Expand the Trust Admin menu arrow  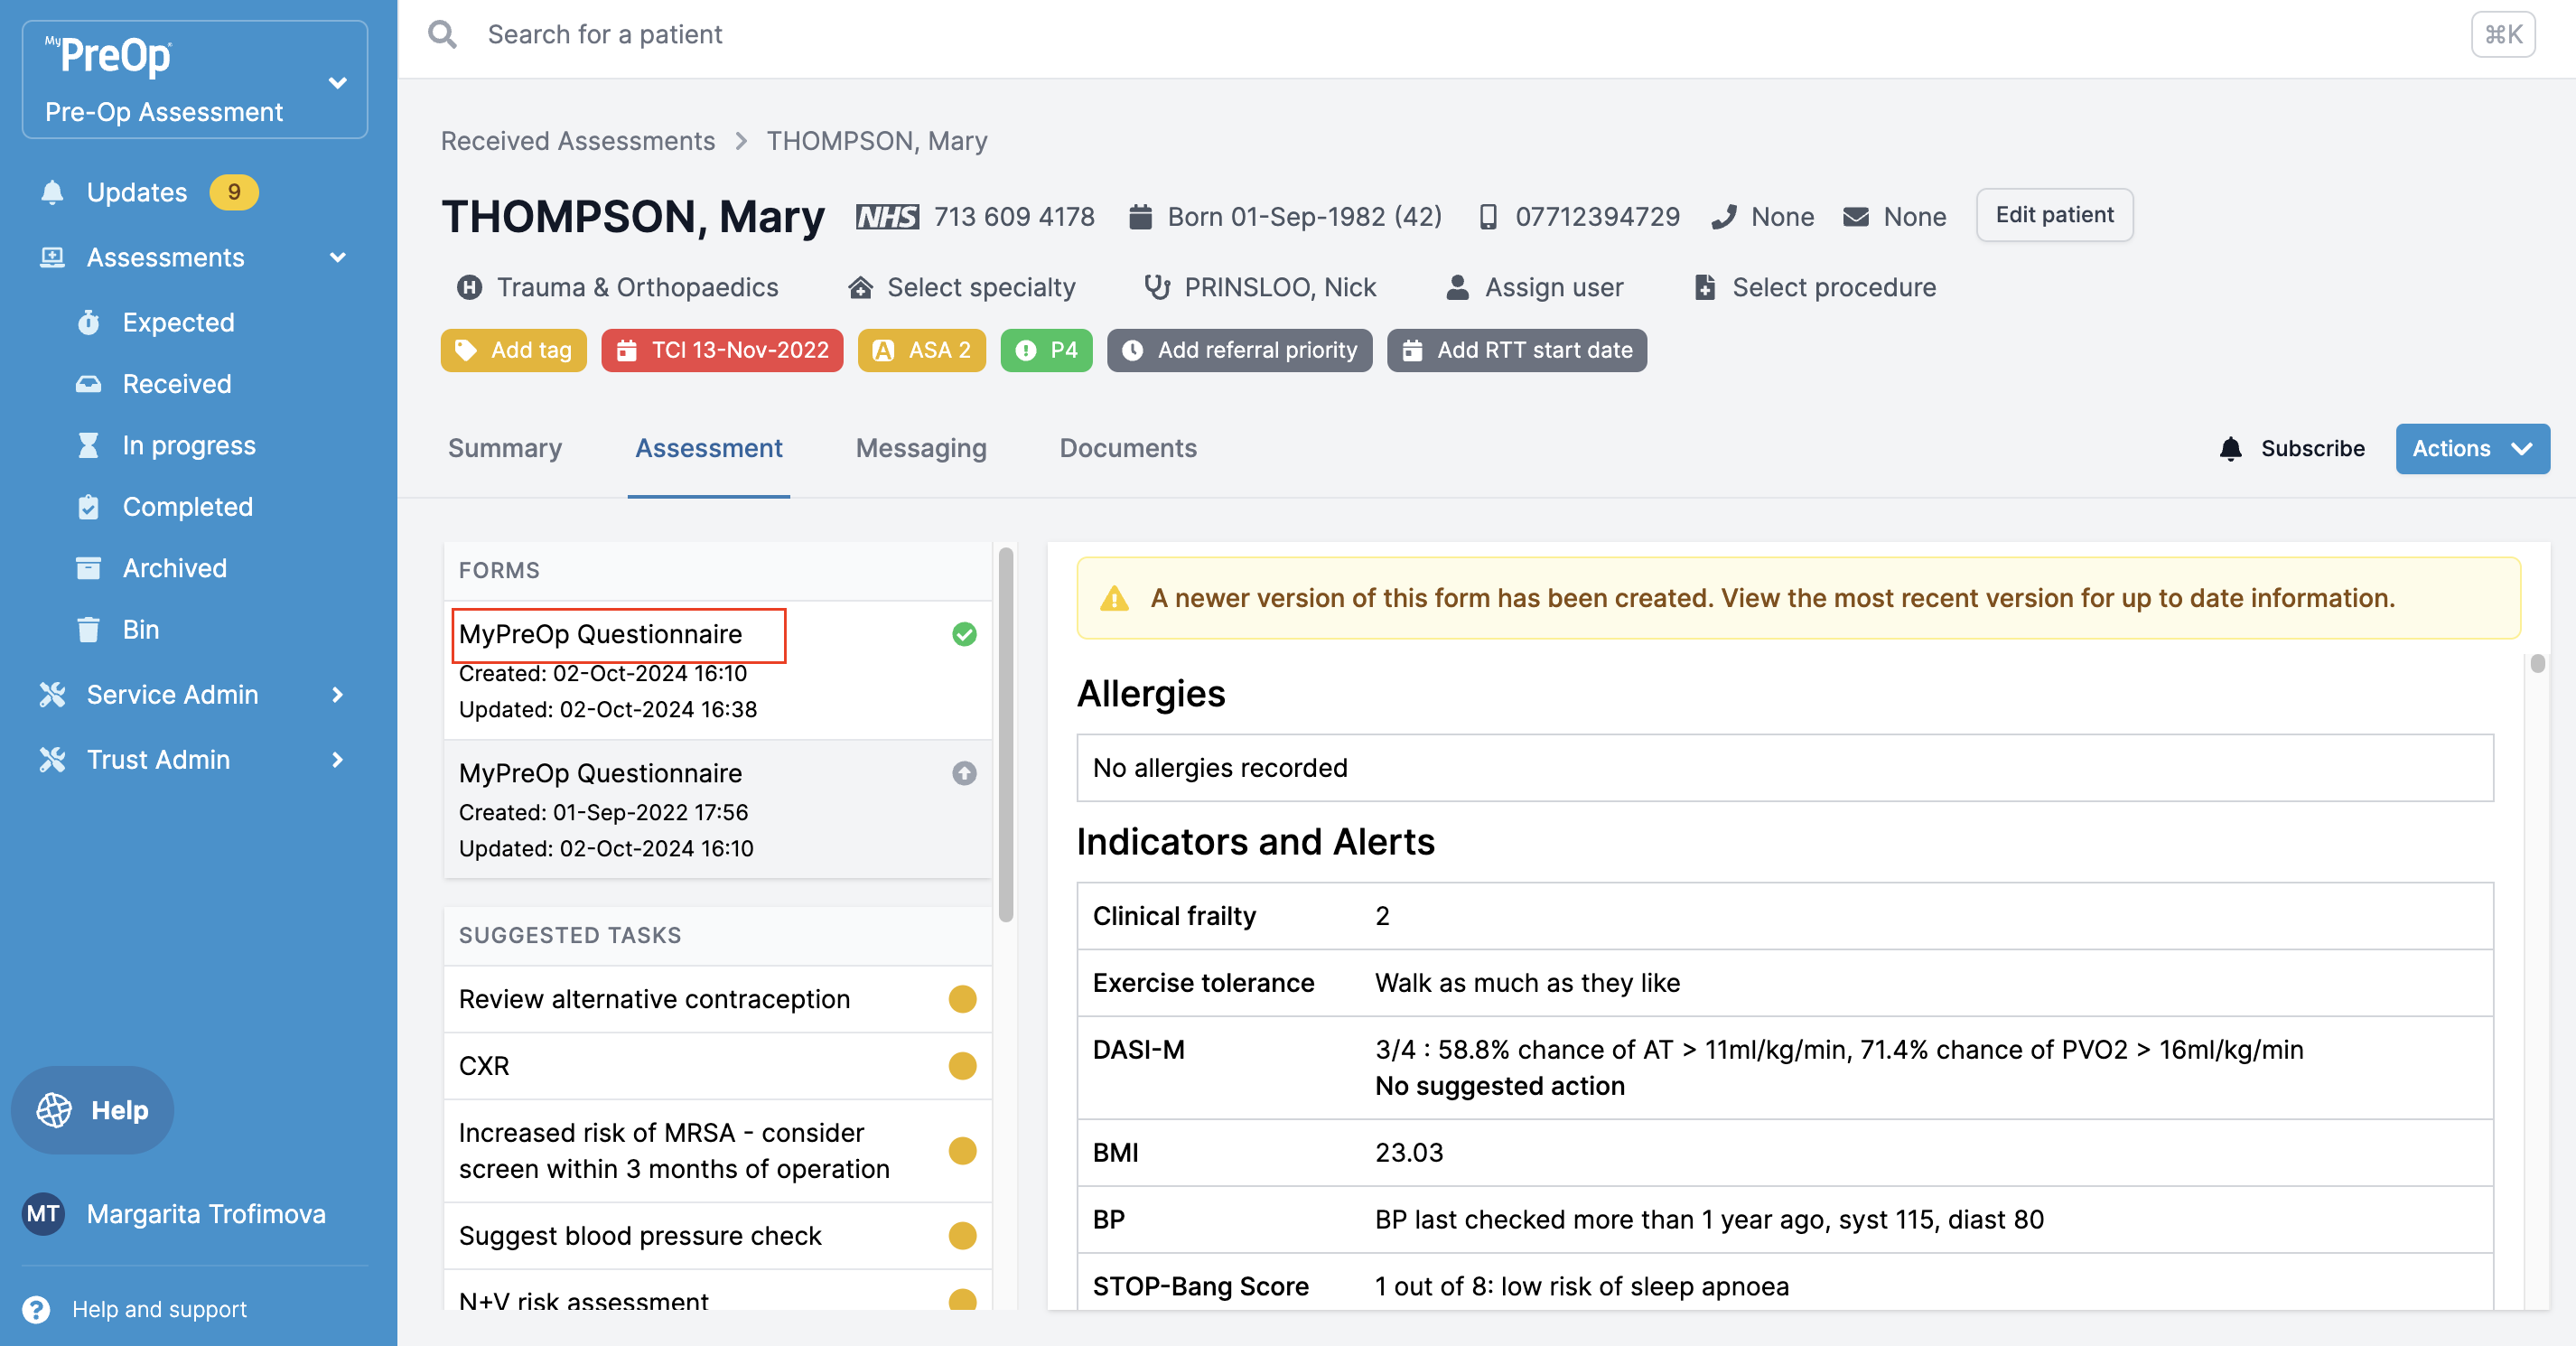point(337,759)
